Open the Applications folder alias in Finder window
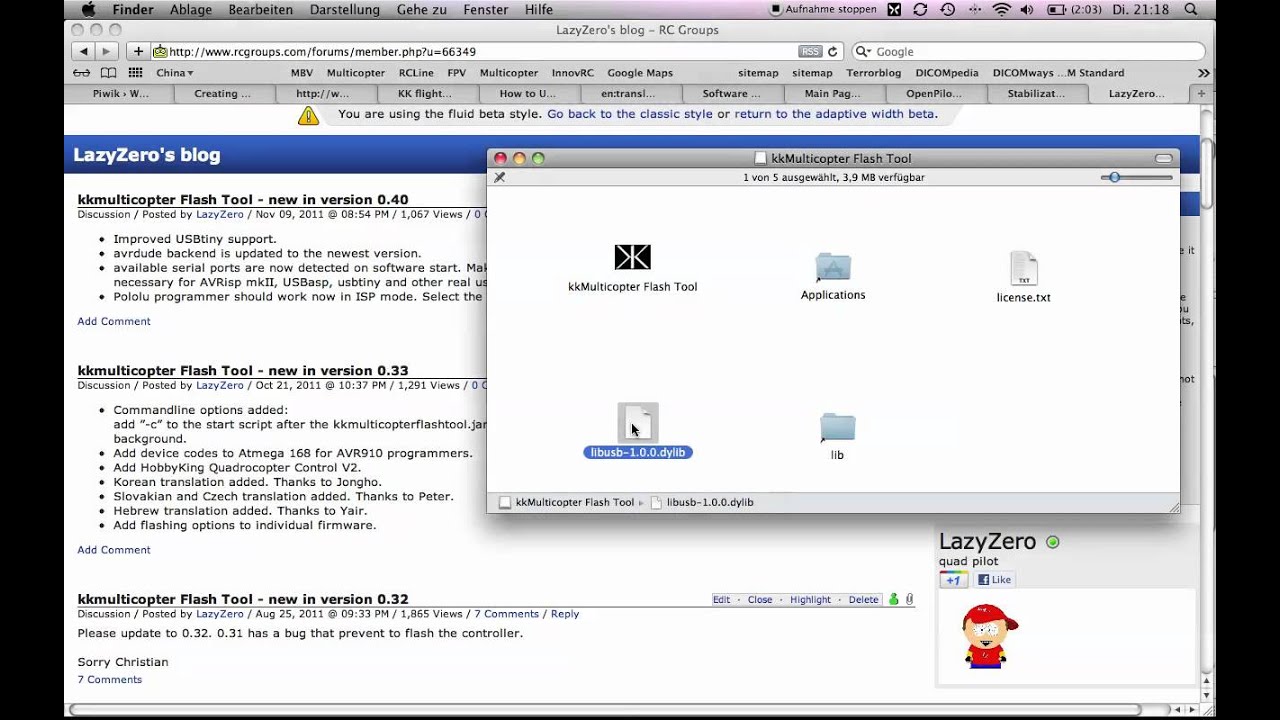 click(x=833, y=268)
